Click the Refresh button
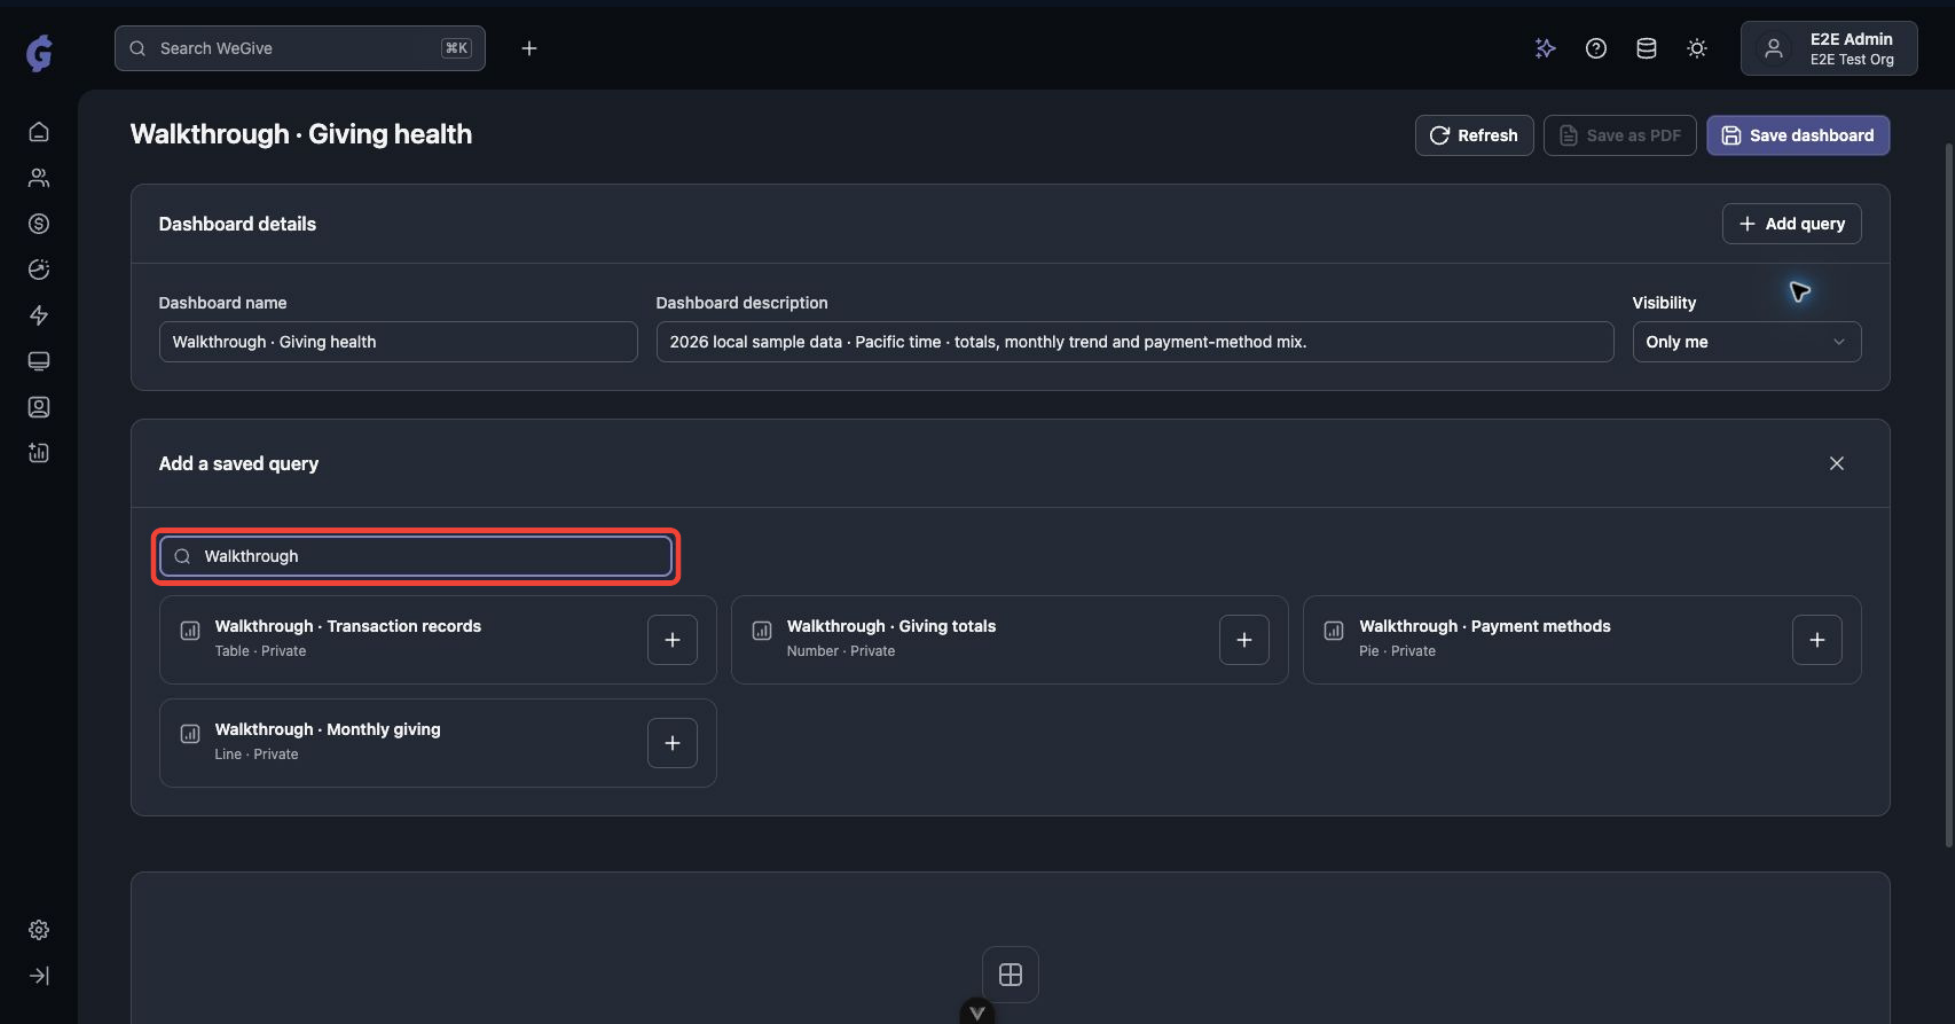 pos(1474,135)
